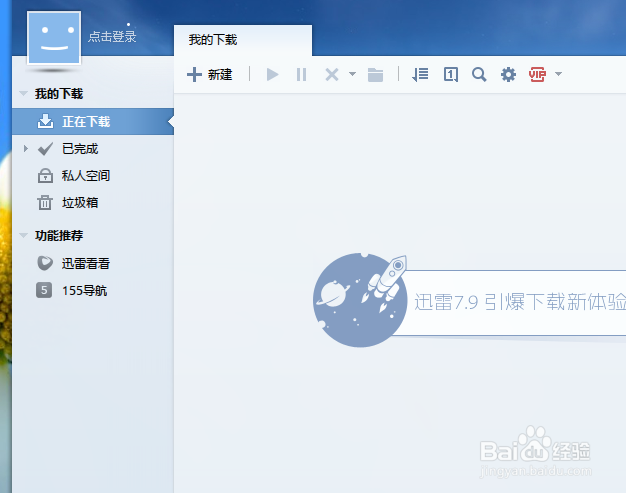Click the sort tasks icon

tap(420, 74)
